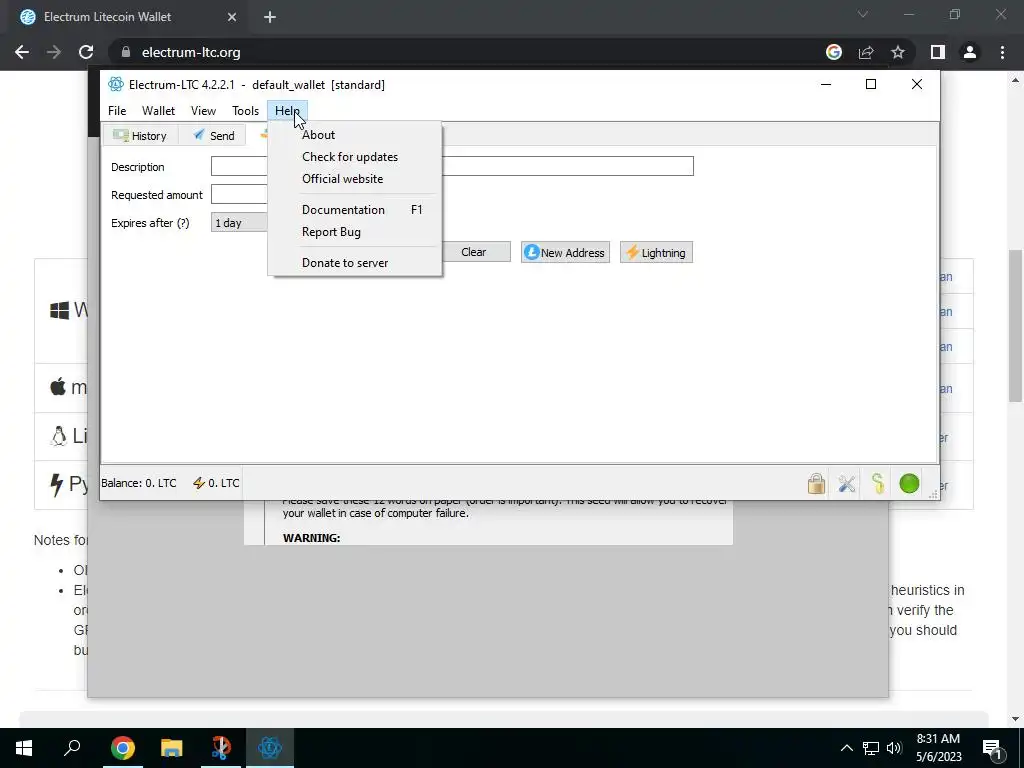
Task: Switch to the History tab
Action: pos(140,135)
